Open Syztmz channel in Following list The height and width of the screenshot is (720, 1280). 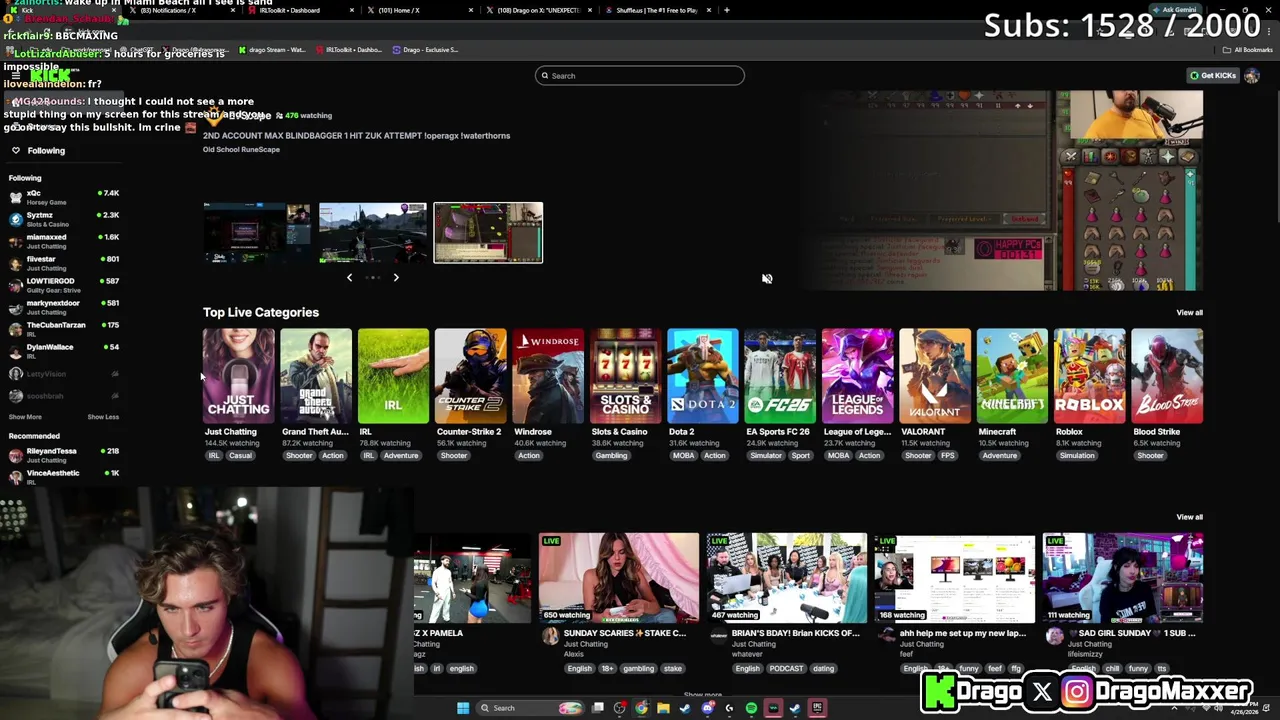point(62,219)
